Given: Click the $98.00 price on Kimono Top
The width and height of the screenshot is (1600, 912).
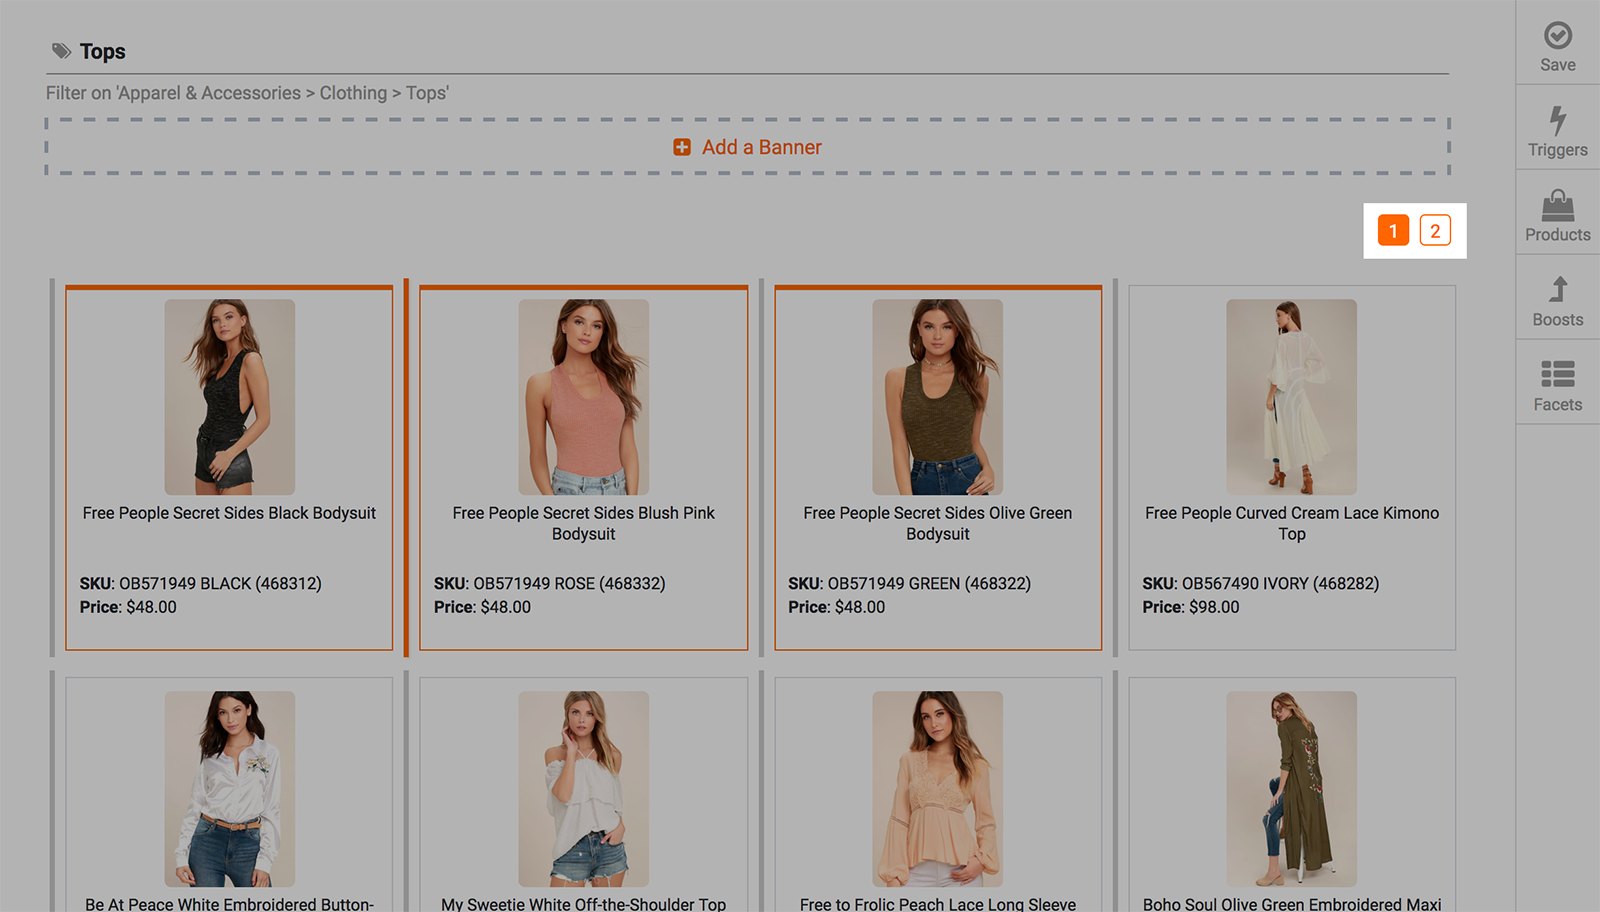Looking at the screenshot, I should 1214,607.
